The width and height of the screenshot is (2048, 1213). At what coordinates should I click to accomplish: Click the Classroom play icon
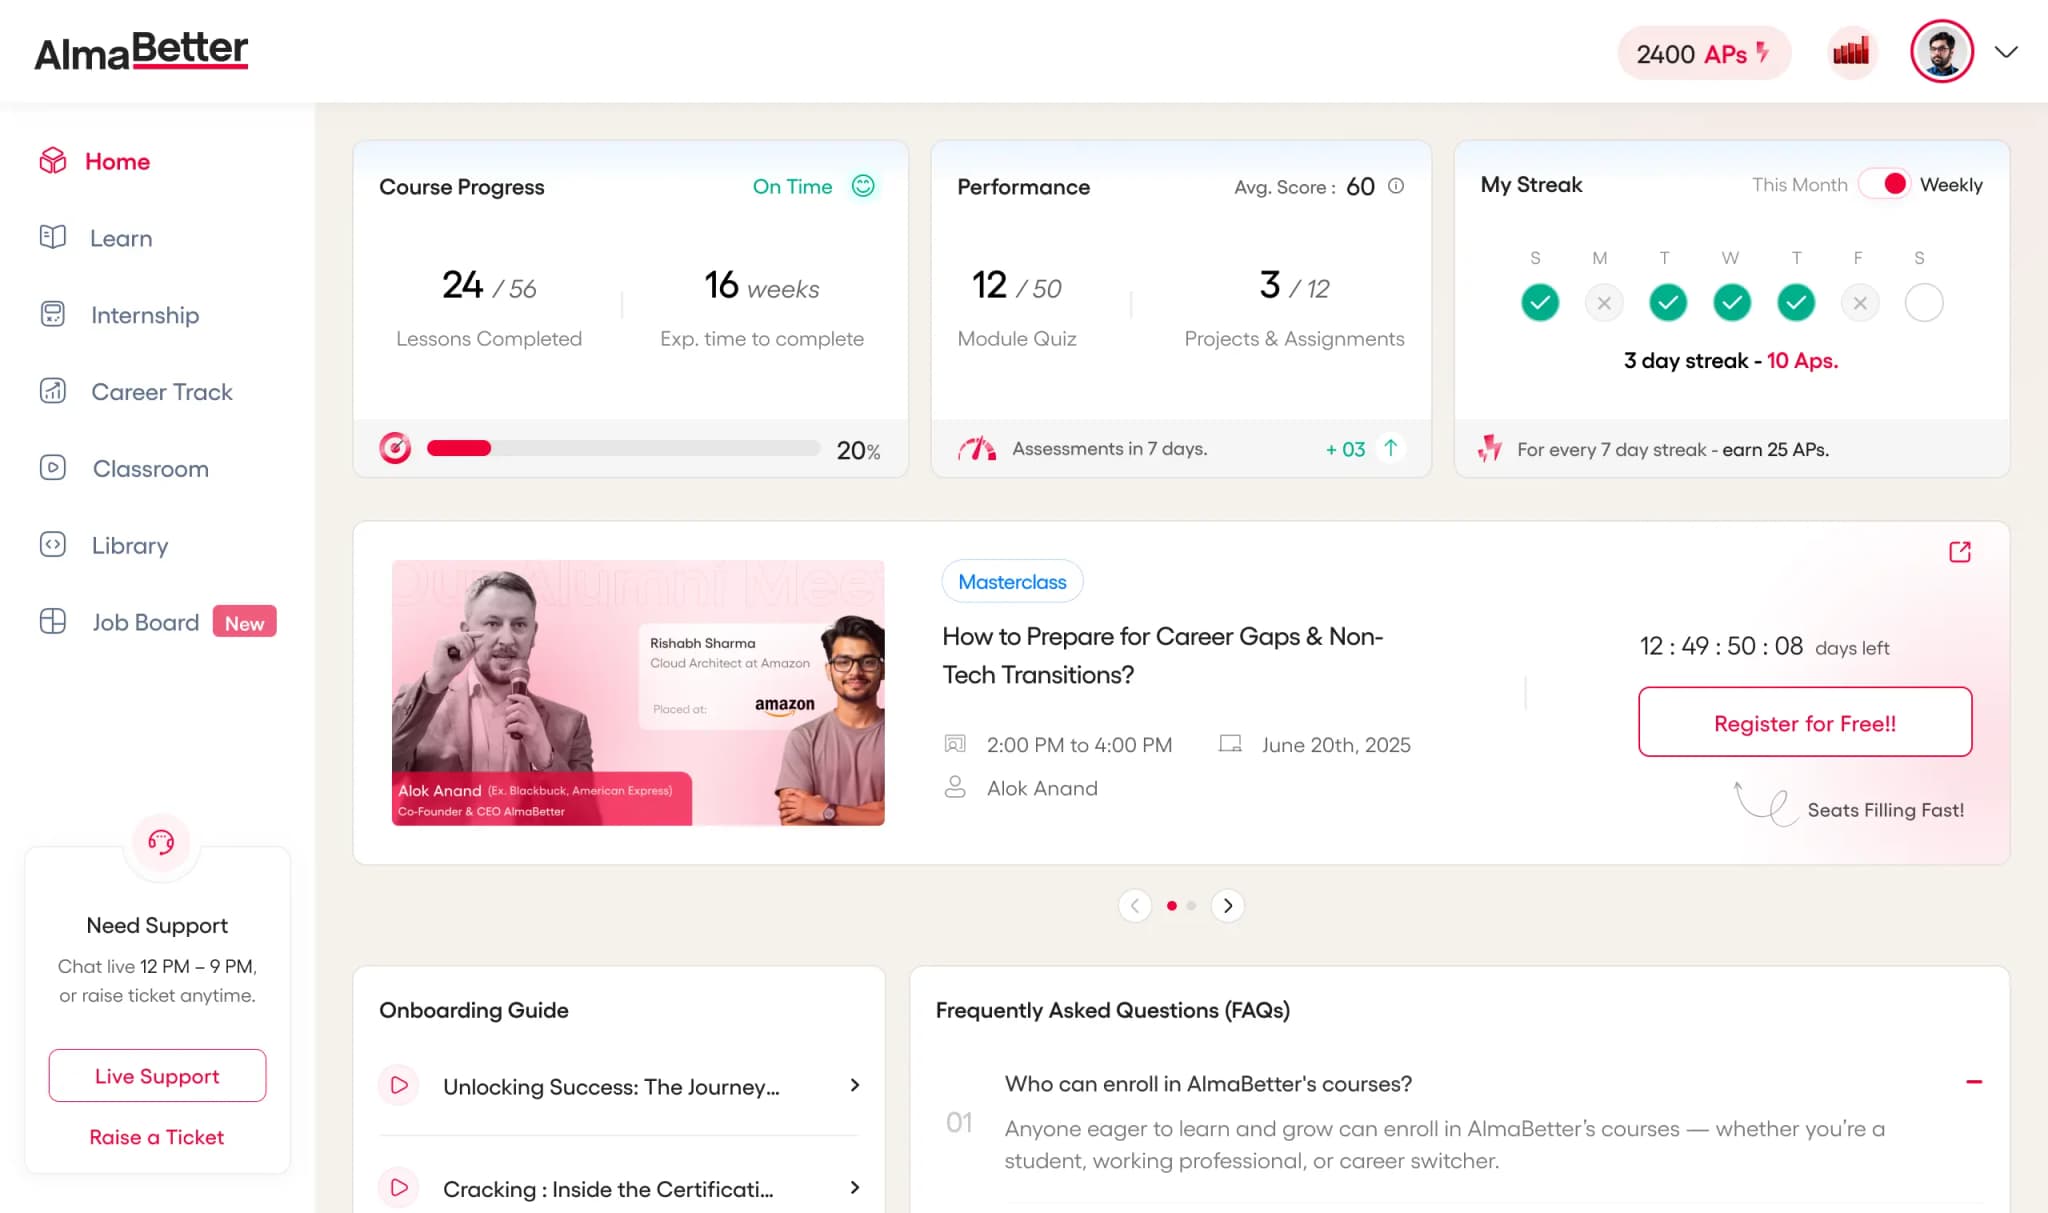pyautogui.click(x=53, y=467)
